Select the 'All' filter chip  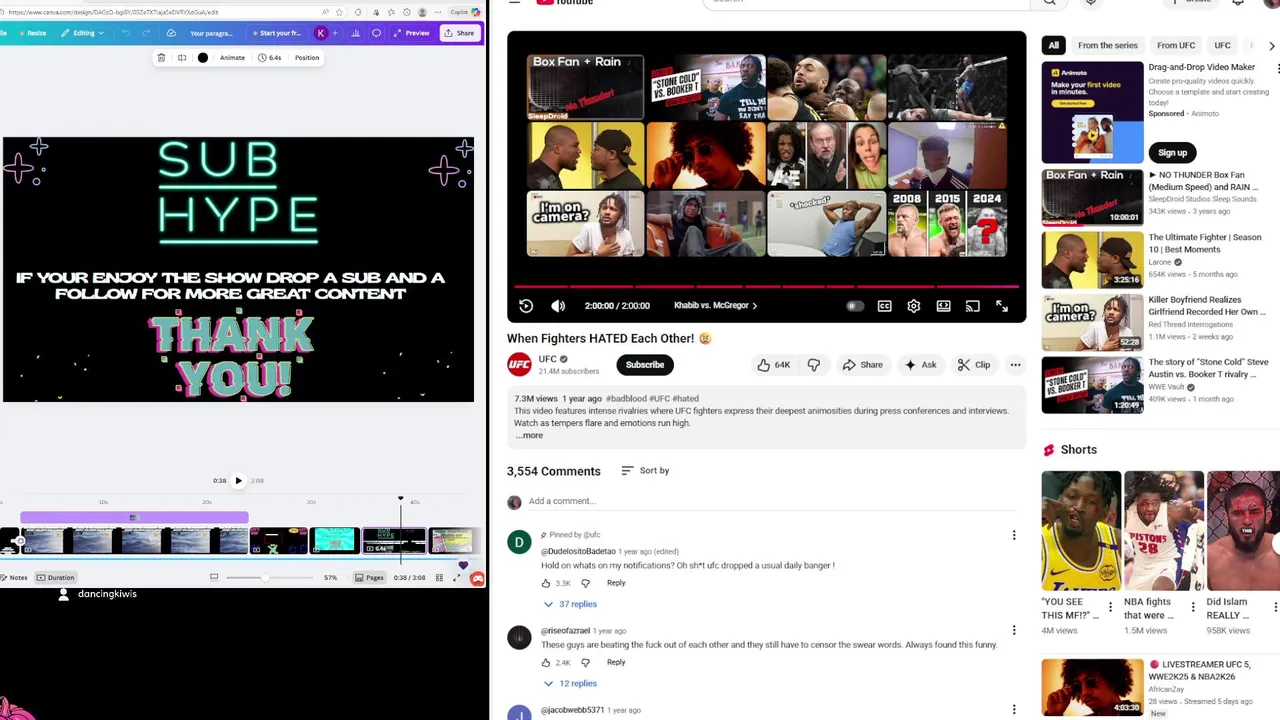[x=1053, y=45]
